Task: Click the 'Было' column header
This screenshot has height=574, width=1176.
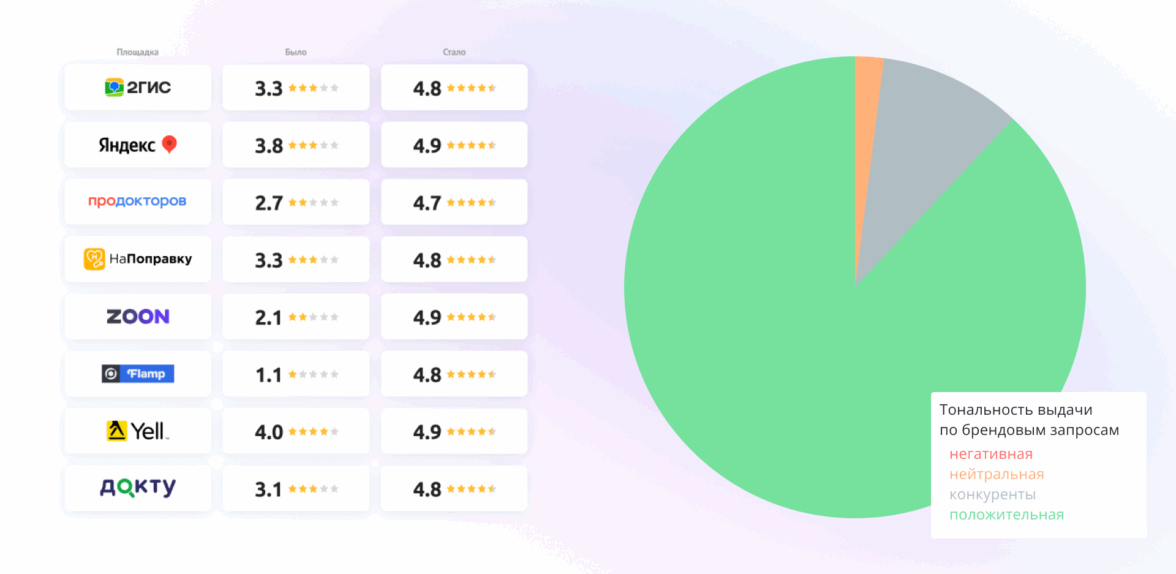Action: point(296,52)
